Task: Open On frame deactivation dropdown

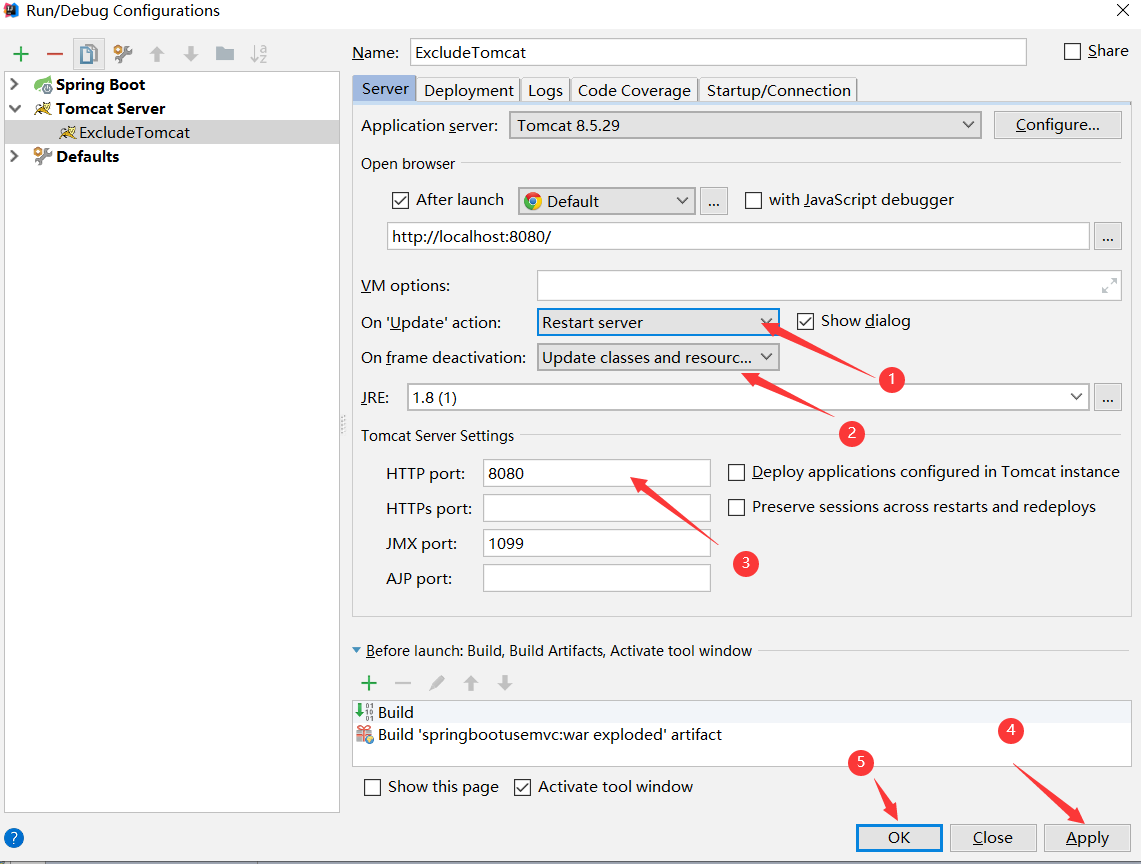Action: pos(658,357)
